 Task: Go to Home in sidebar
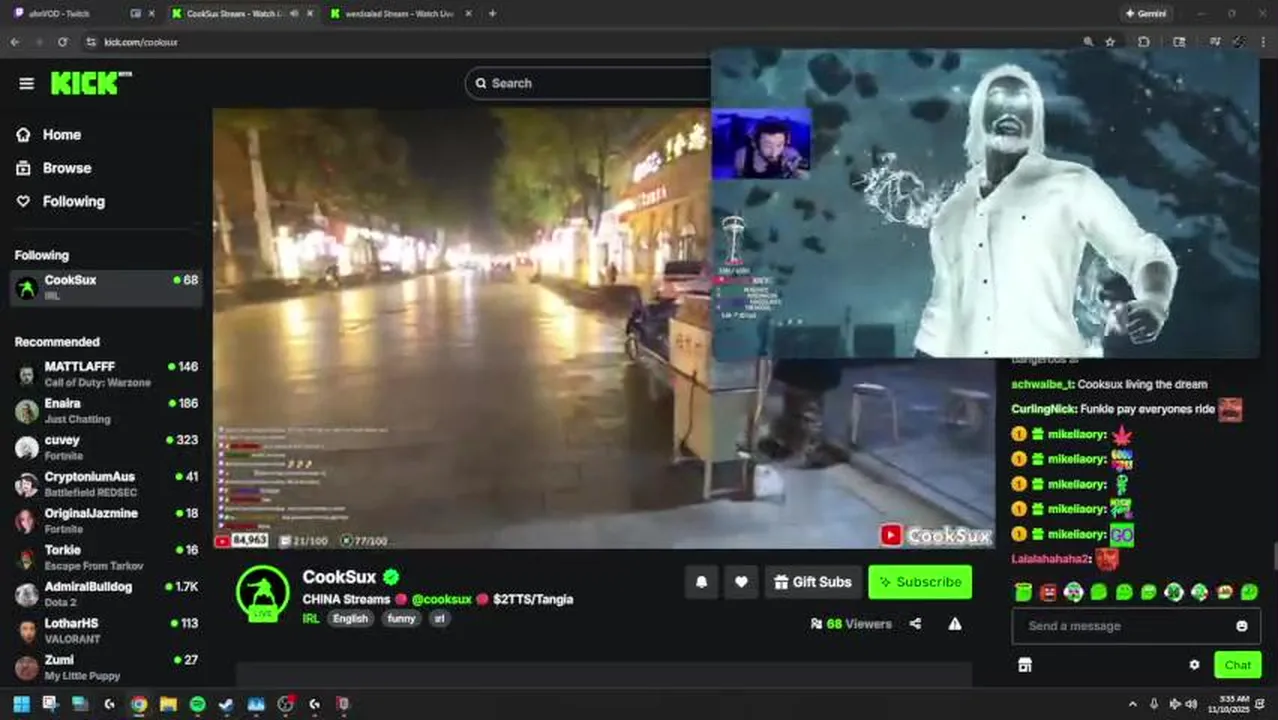[61, 134]
